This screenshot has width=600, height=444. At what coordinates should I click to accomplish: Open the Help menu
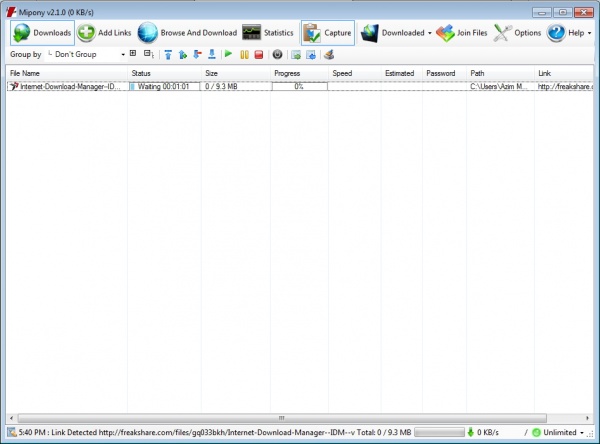coord(569,33)
